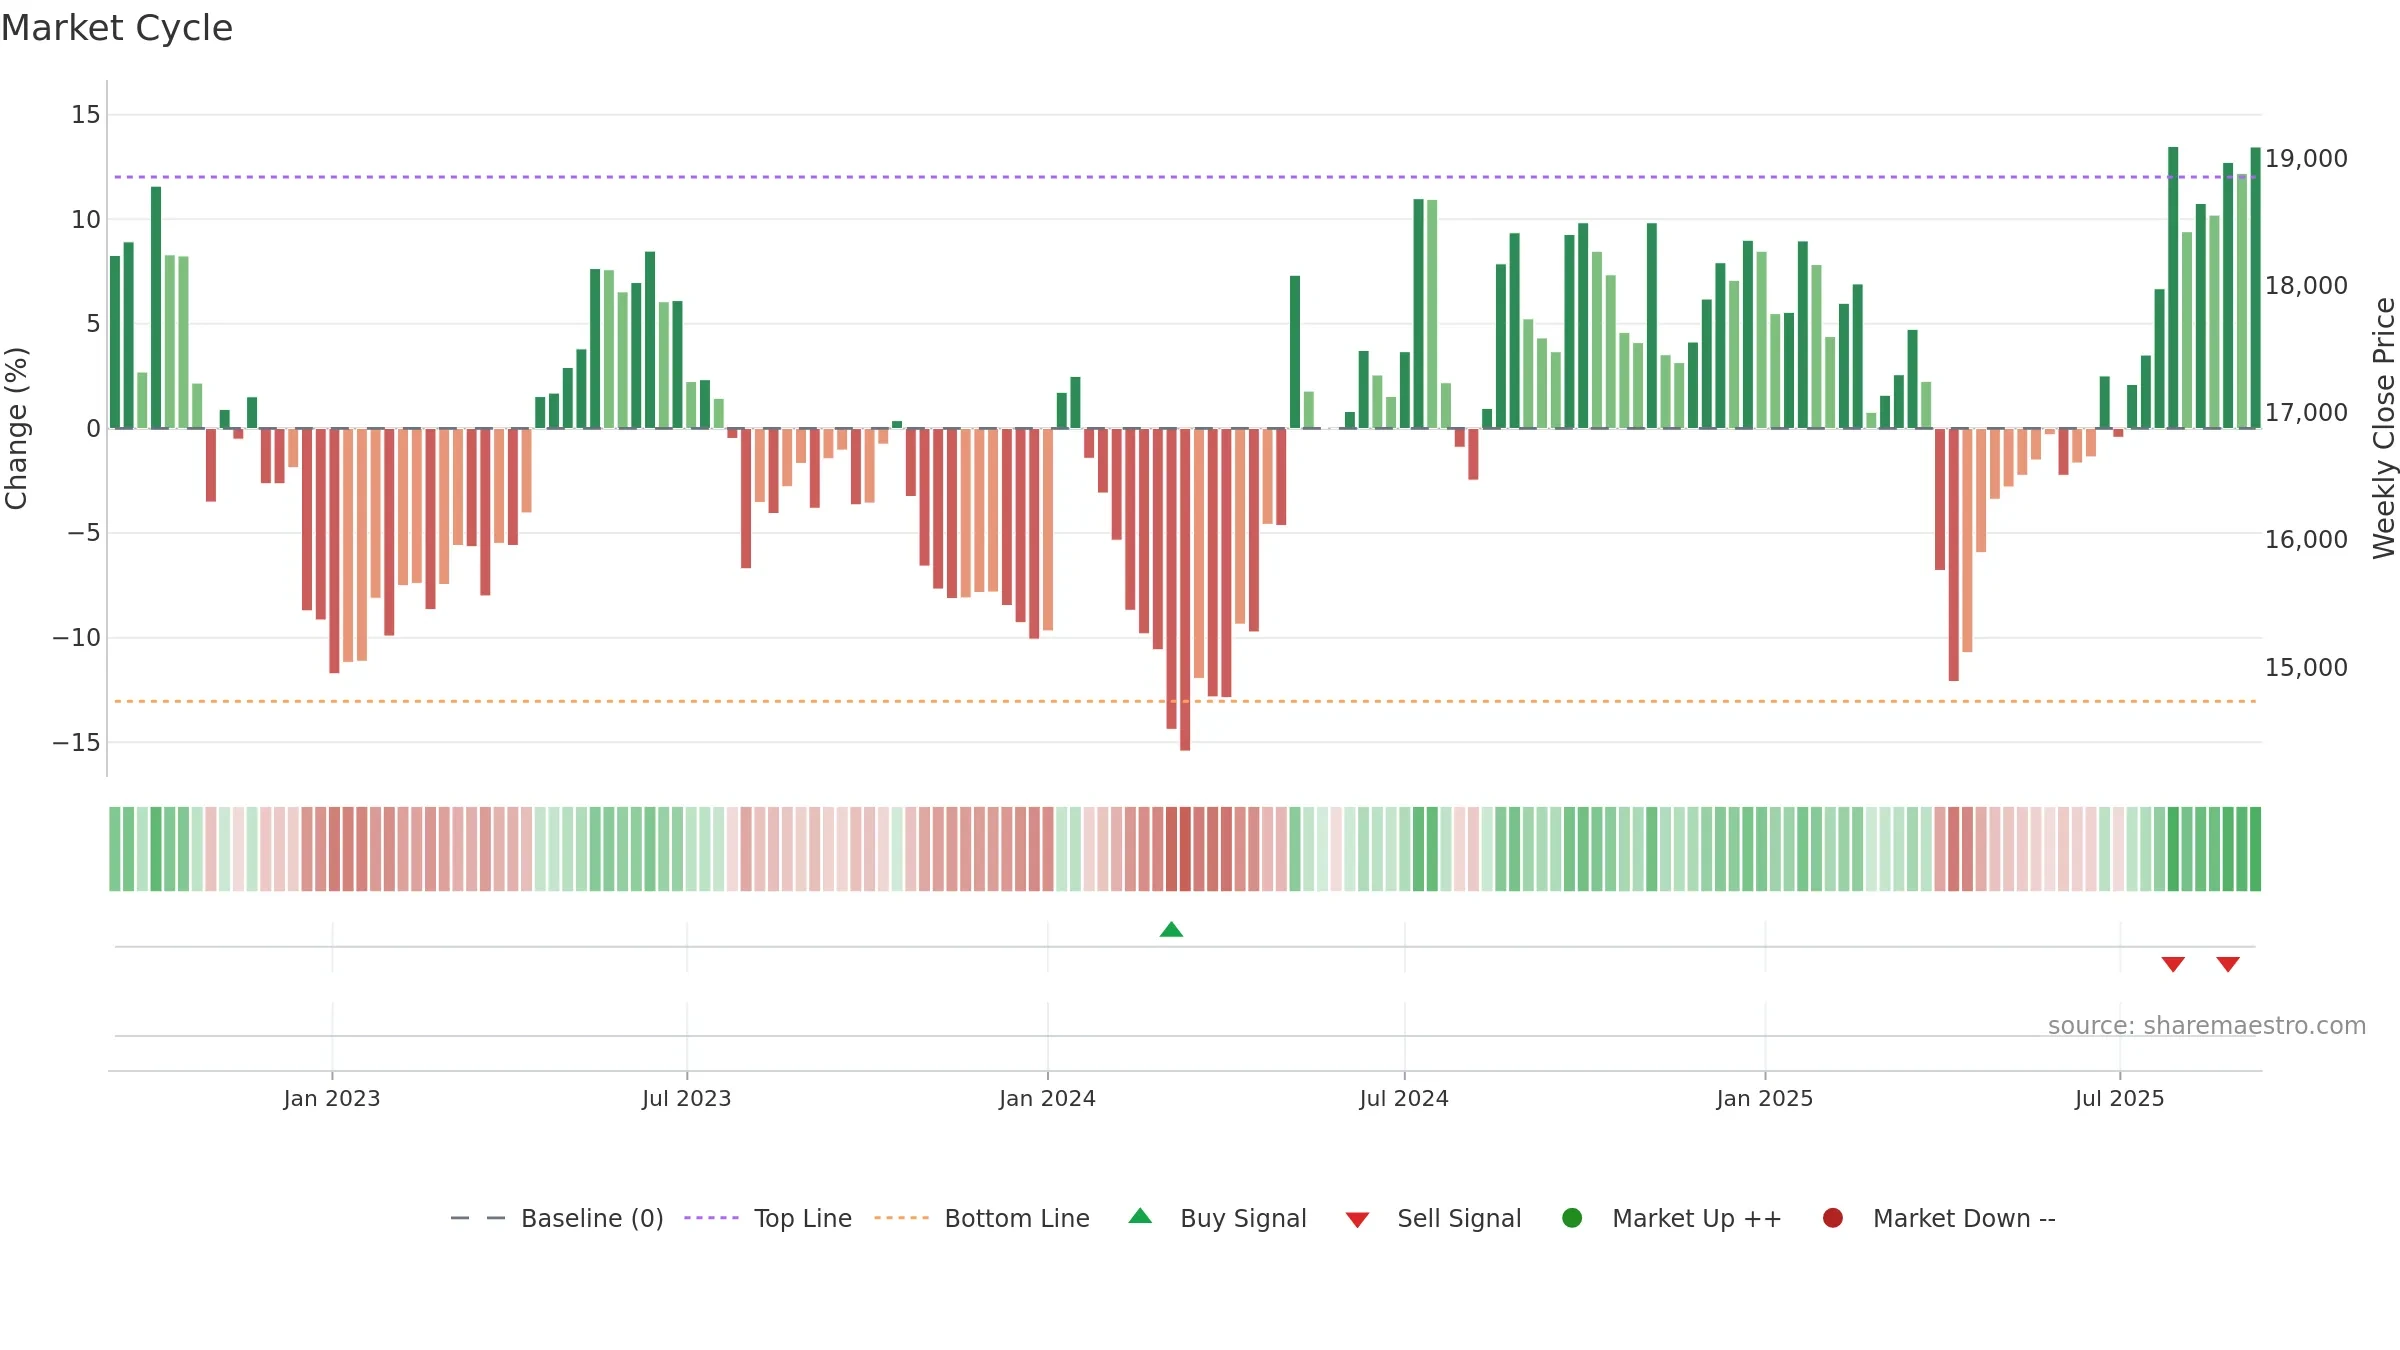Viewport: 2400px width, 1350px height.
Task: Click the gray Baseline legend dash sample
Action: (478, 1218)
